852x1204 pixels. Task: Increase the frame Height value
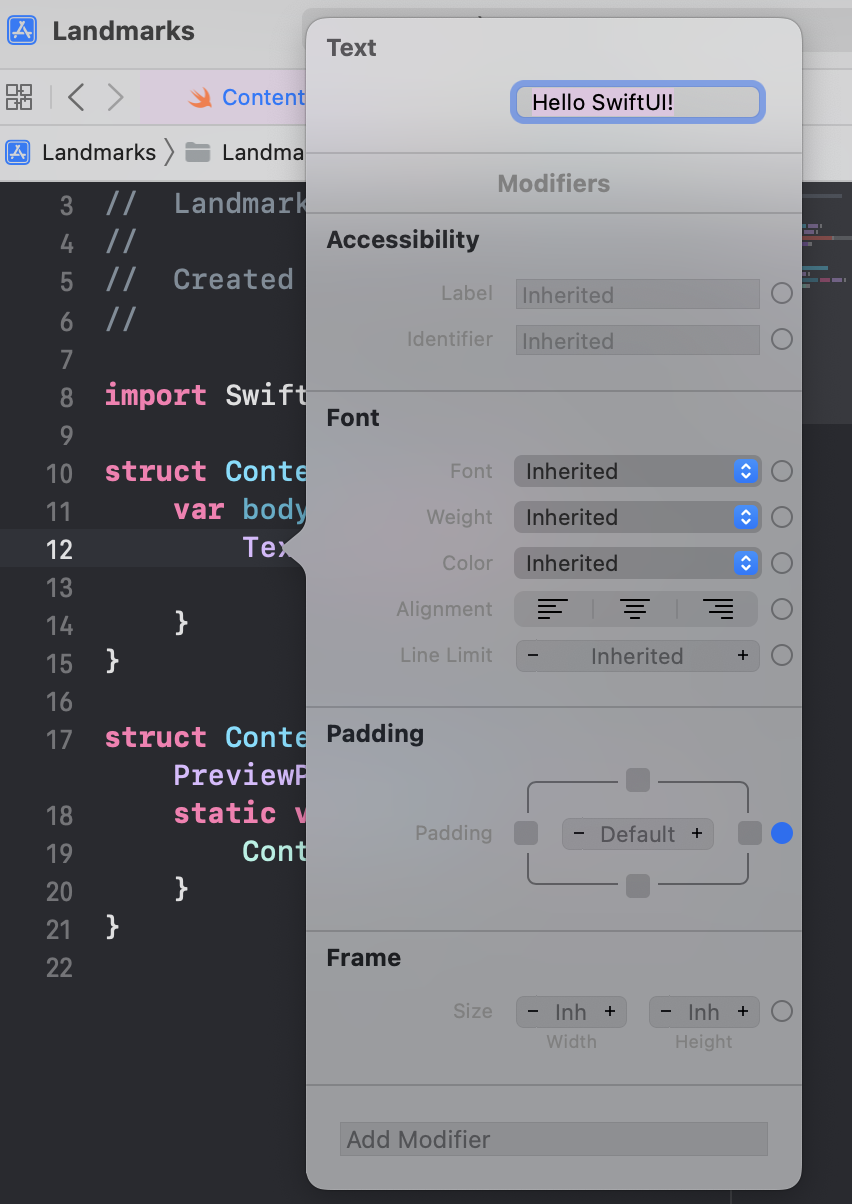point(743,1012)
